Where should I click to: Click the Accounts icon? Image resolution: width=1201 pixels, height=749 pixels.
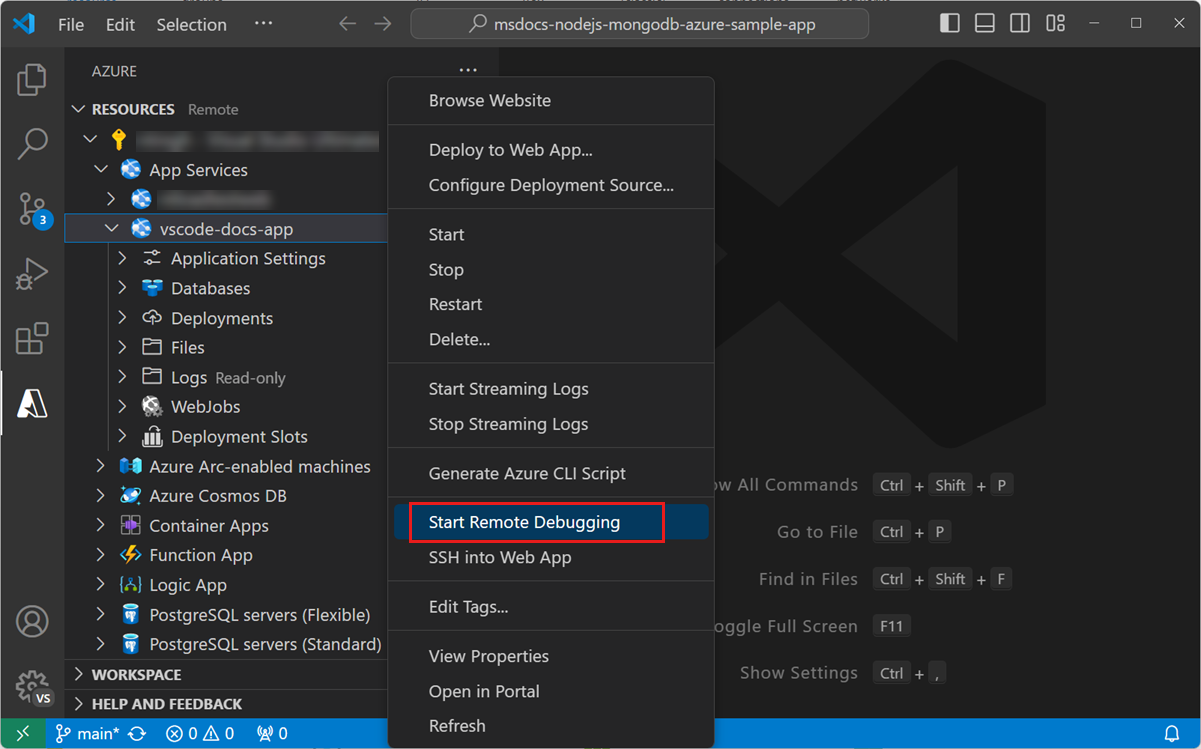pyautogui.click(x=33, y=621)
